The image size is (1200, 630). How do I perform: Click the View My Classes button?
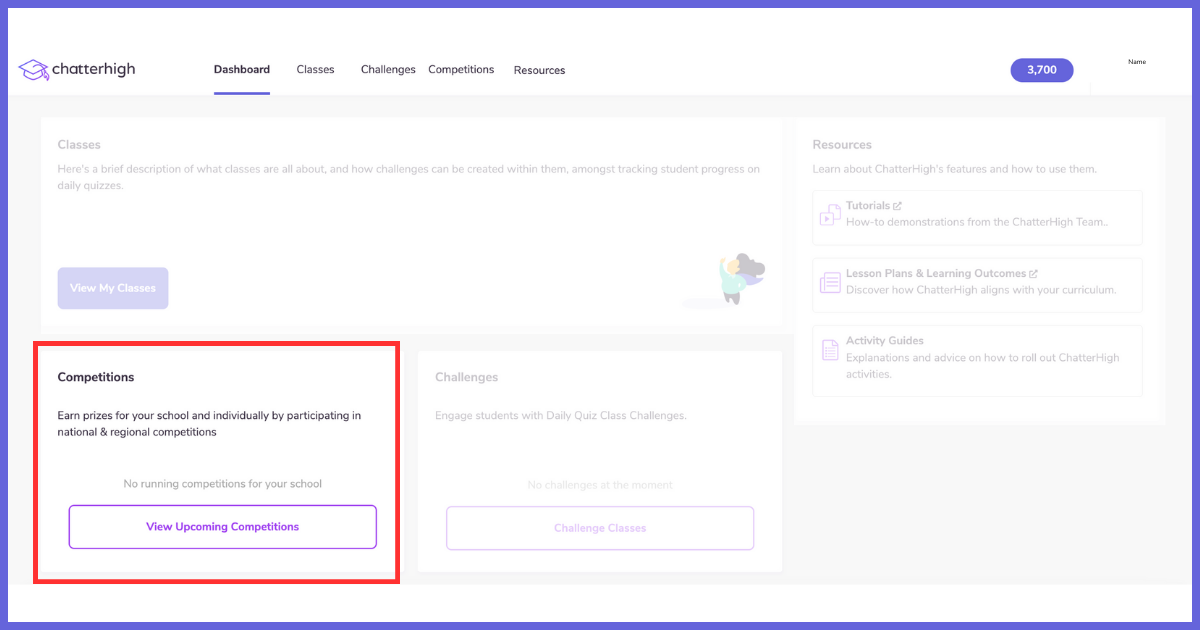[112, 287]
